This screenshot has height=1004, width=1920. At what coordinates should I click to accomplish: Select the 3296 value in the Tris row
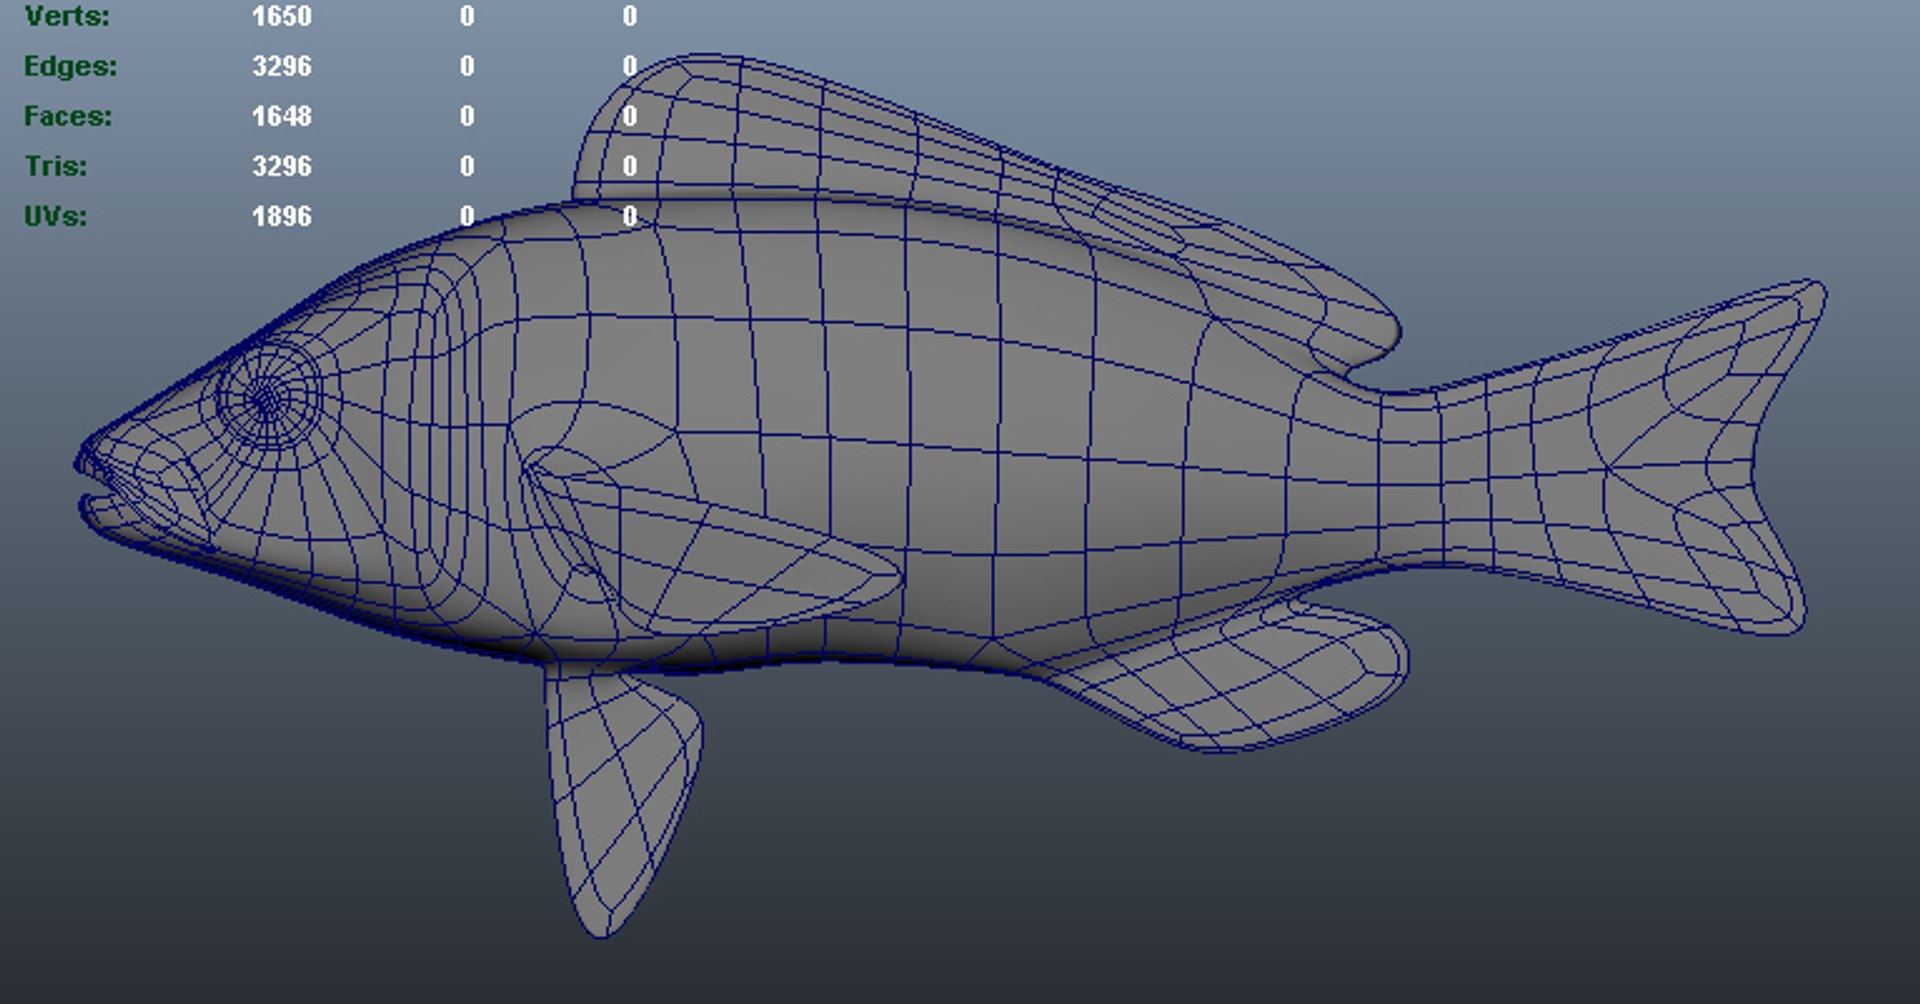coord(282,166)
